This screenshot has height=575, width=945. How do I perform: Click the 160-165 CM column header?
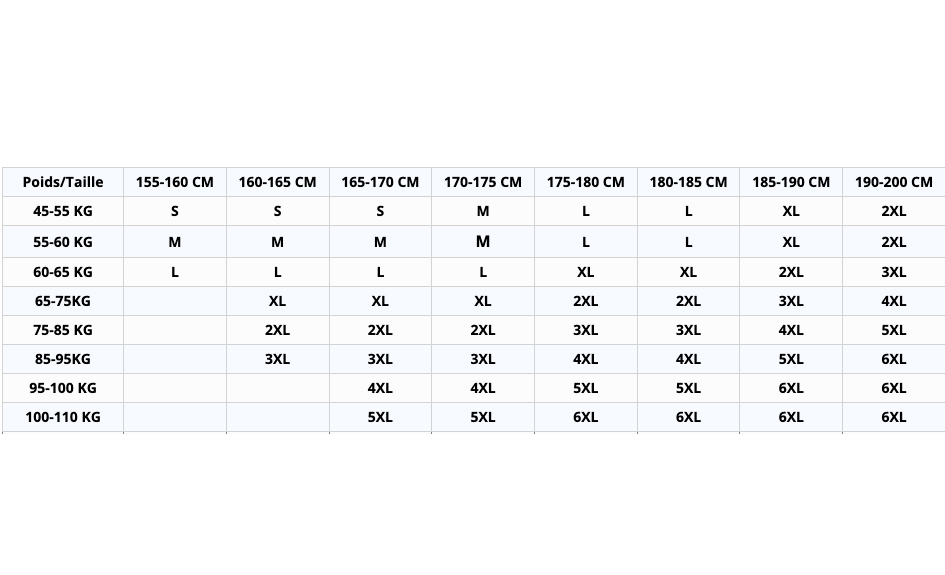(x=277, y=182)
